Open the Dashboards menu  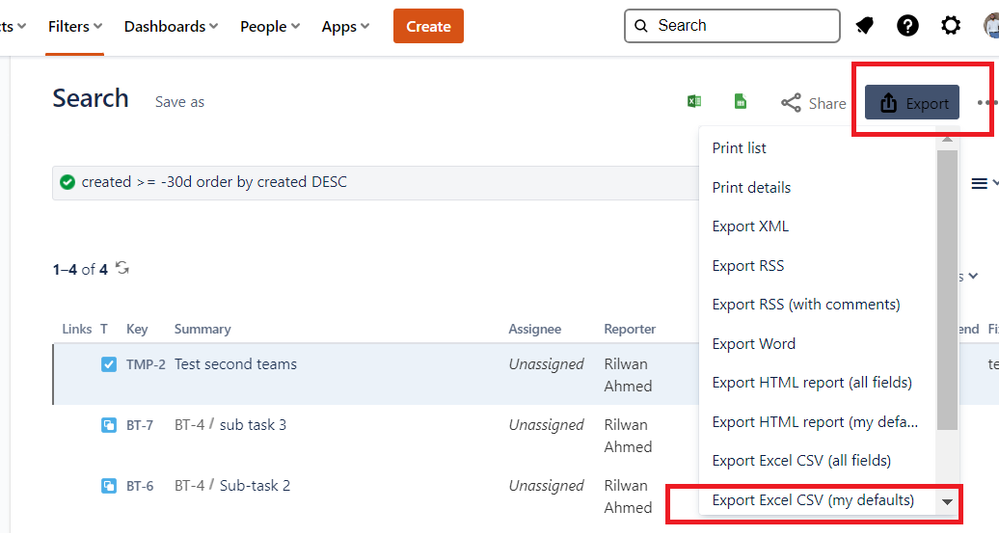tap(171, 27)
